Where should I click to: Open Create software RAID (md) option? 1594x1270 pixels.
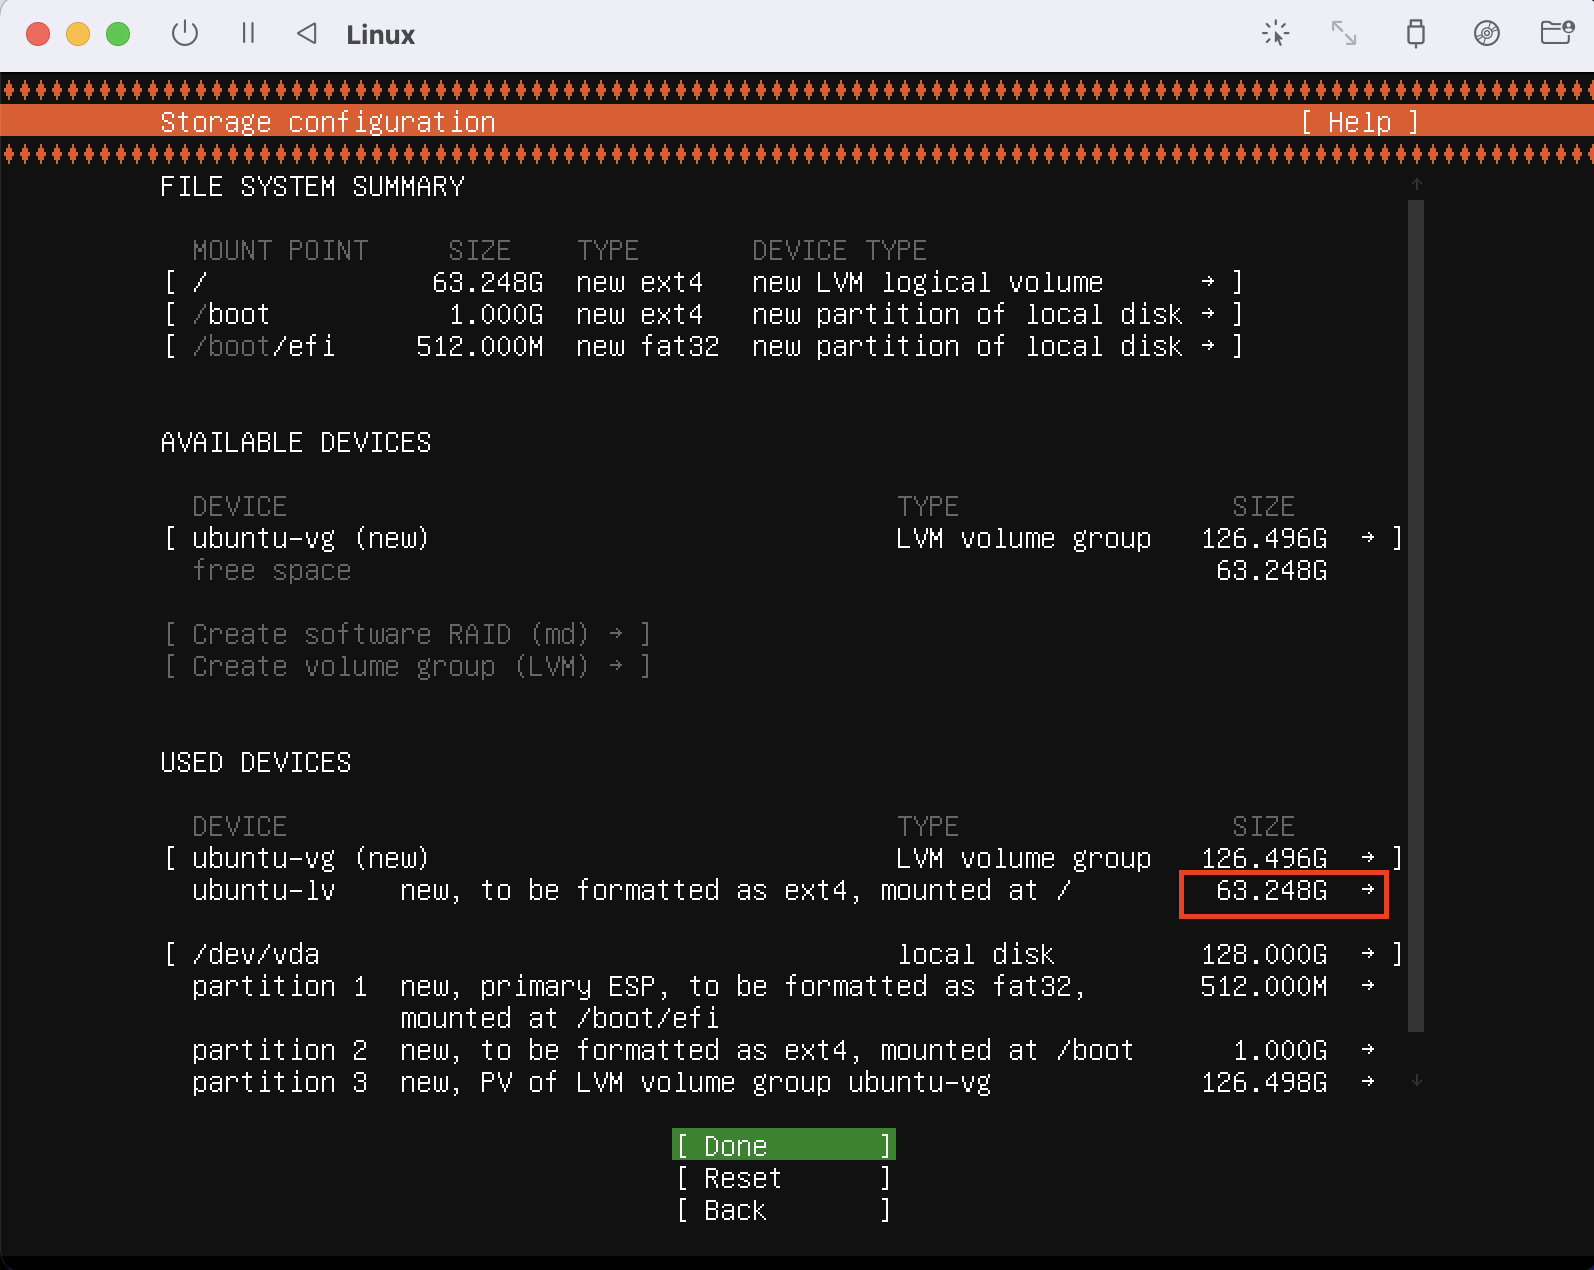tap(408, 634)
